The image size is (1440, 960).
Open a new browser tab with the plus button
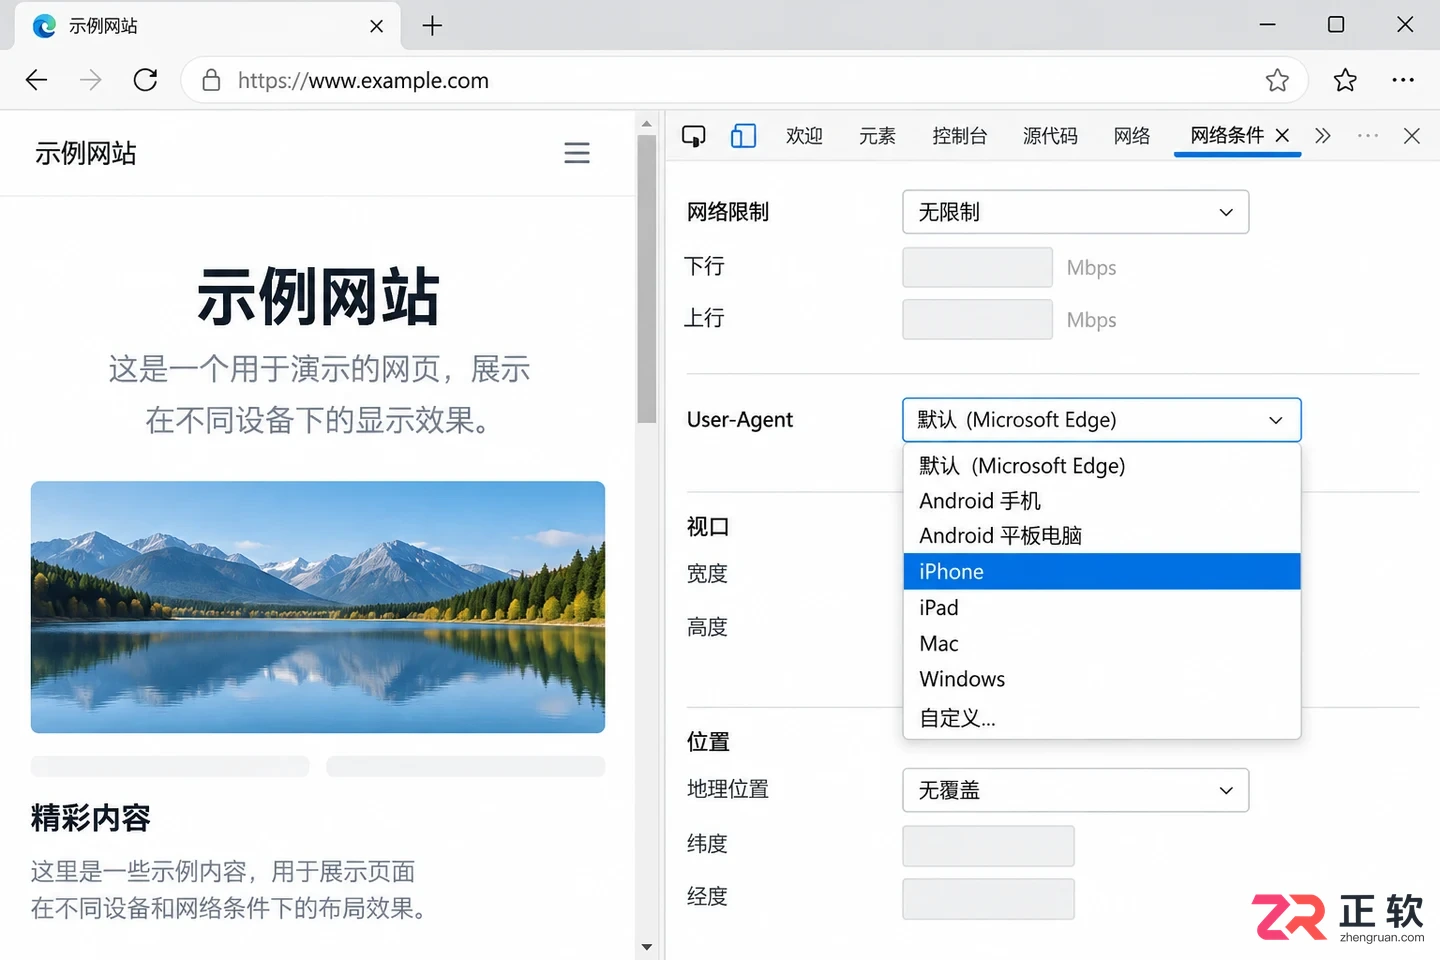click(432, 26)
